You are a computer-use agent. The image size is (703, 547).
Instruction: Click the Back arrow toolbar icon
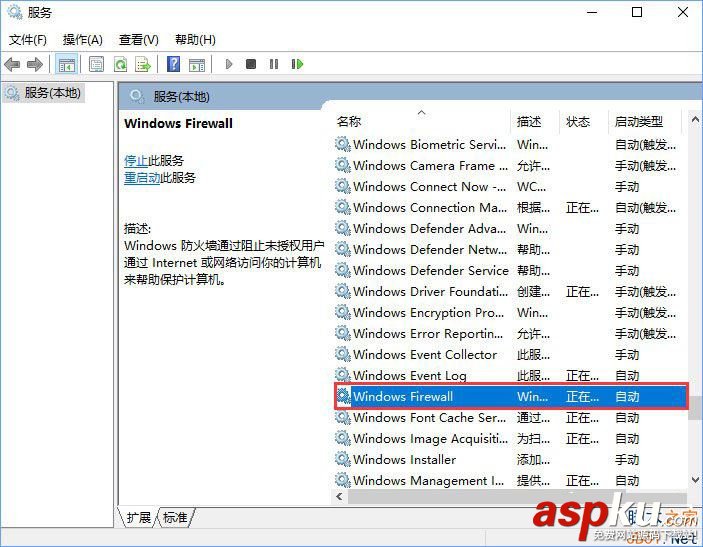(12, 65)
